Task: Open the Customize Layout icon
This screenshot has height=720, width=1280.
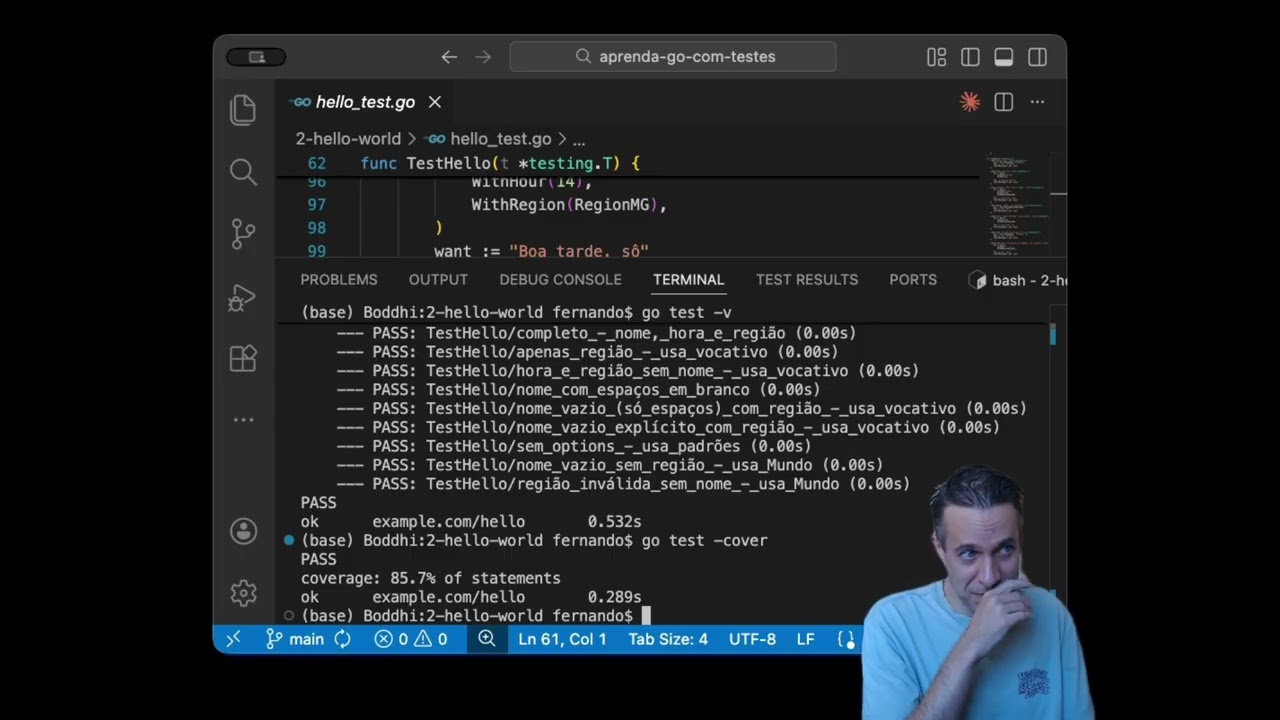Action: (x=936, y=57)
